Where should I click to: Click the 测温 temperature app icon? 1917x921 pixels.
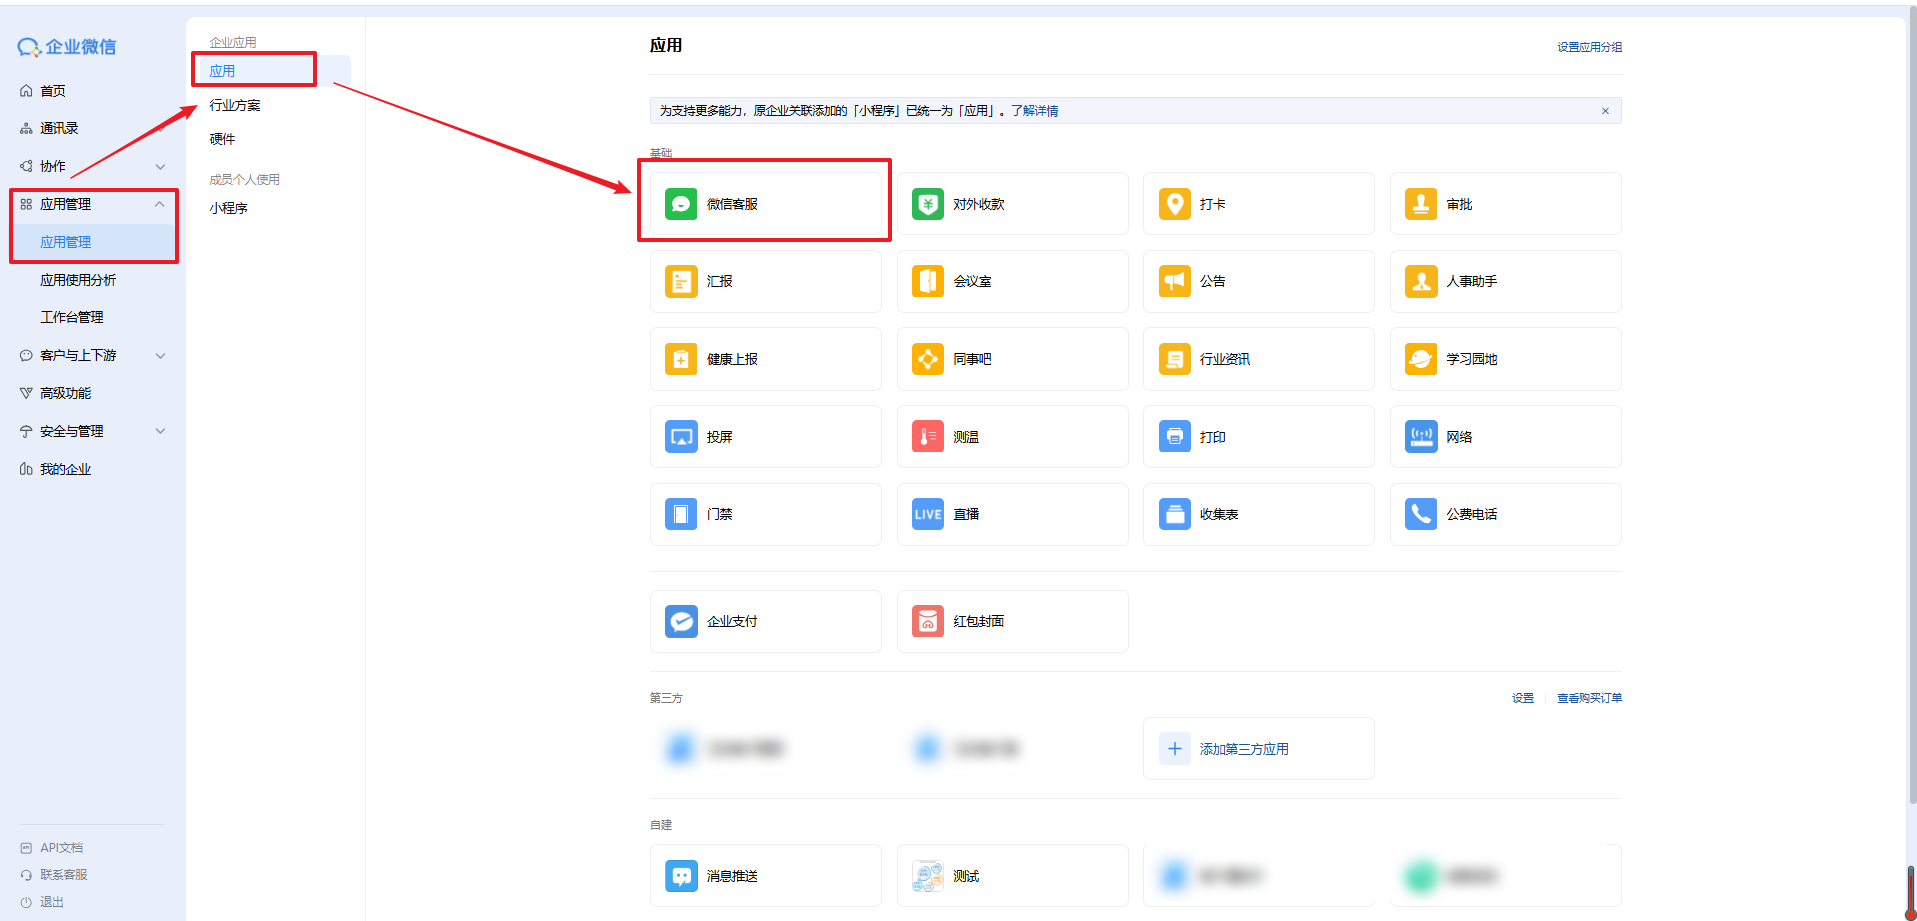(x=927, y=437)
